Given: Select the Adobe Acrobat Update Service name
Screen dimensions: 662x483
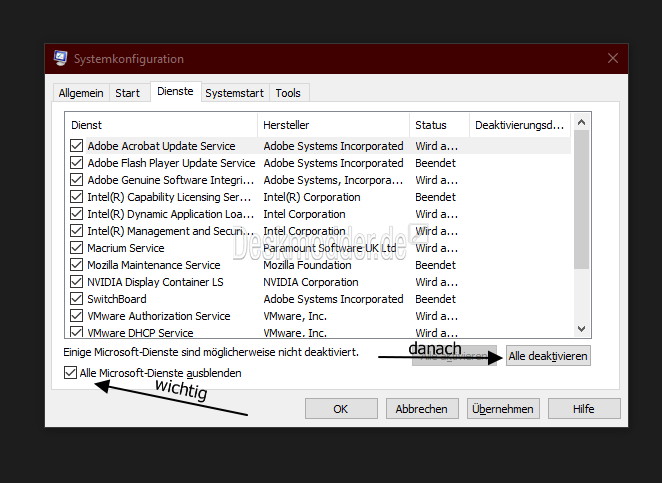Looking at the screenshot, I should 161,146.
